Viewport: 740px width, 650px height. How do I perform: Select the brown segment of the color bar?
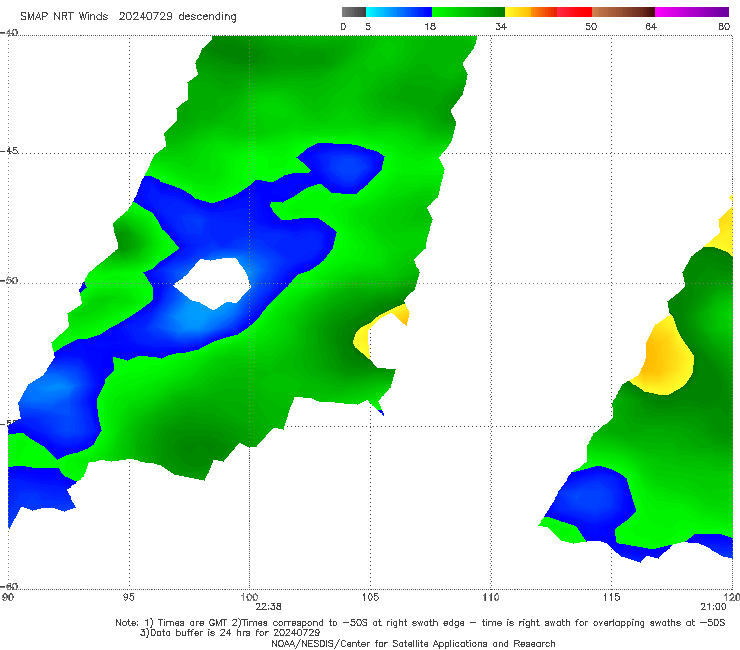623,12
